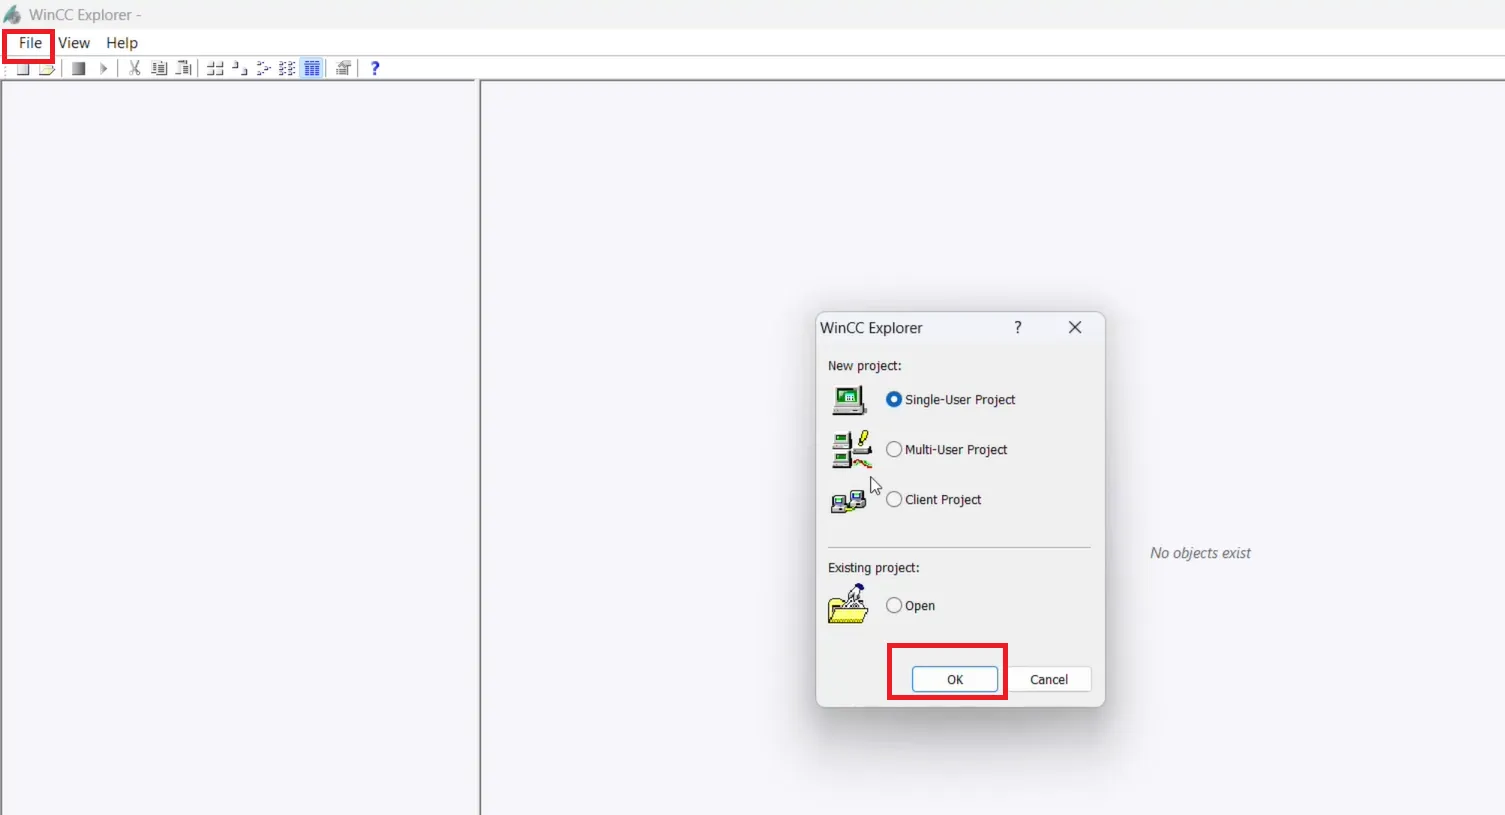Click the New project toolbar icon

(x=23, y=68)
